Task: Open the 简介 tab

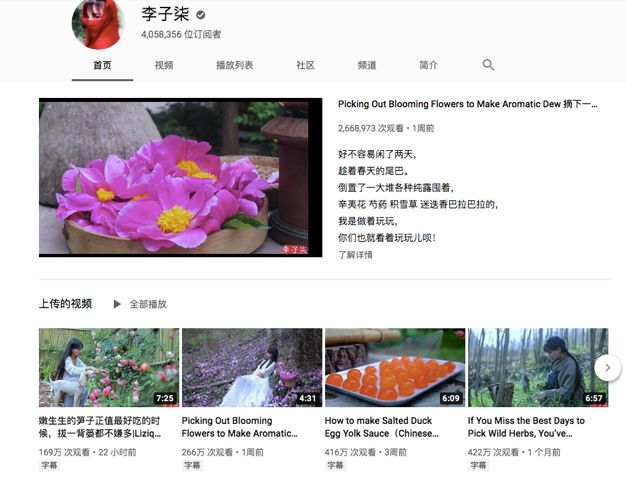Action: click(428, 65)
